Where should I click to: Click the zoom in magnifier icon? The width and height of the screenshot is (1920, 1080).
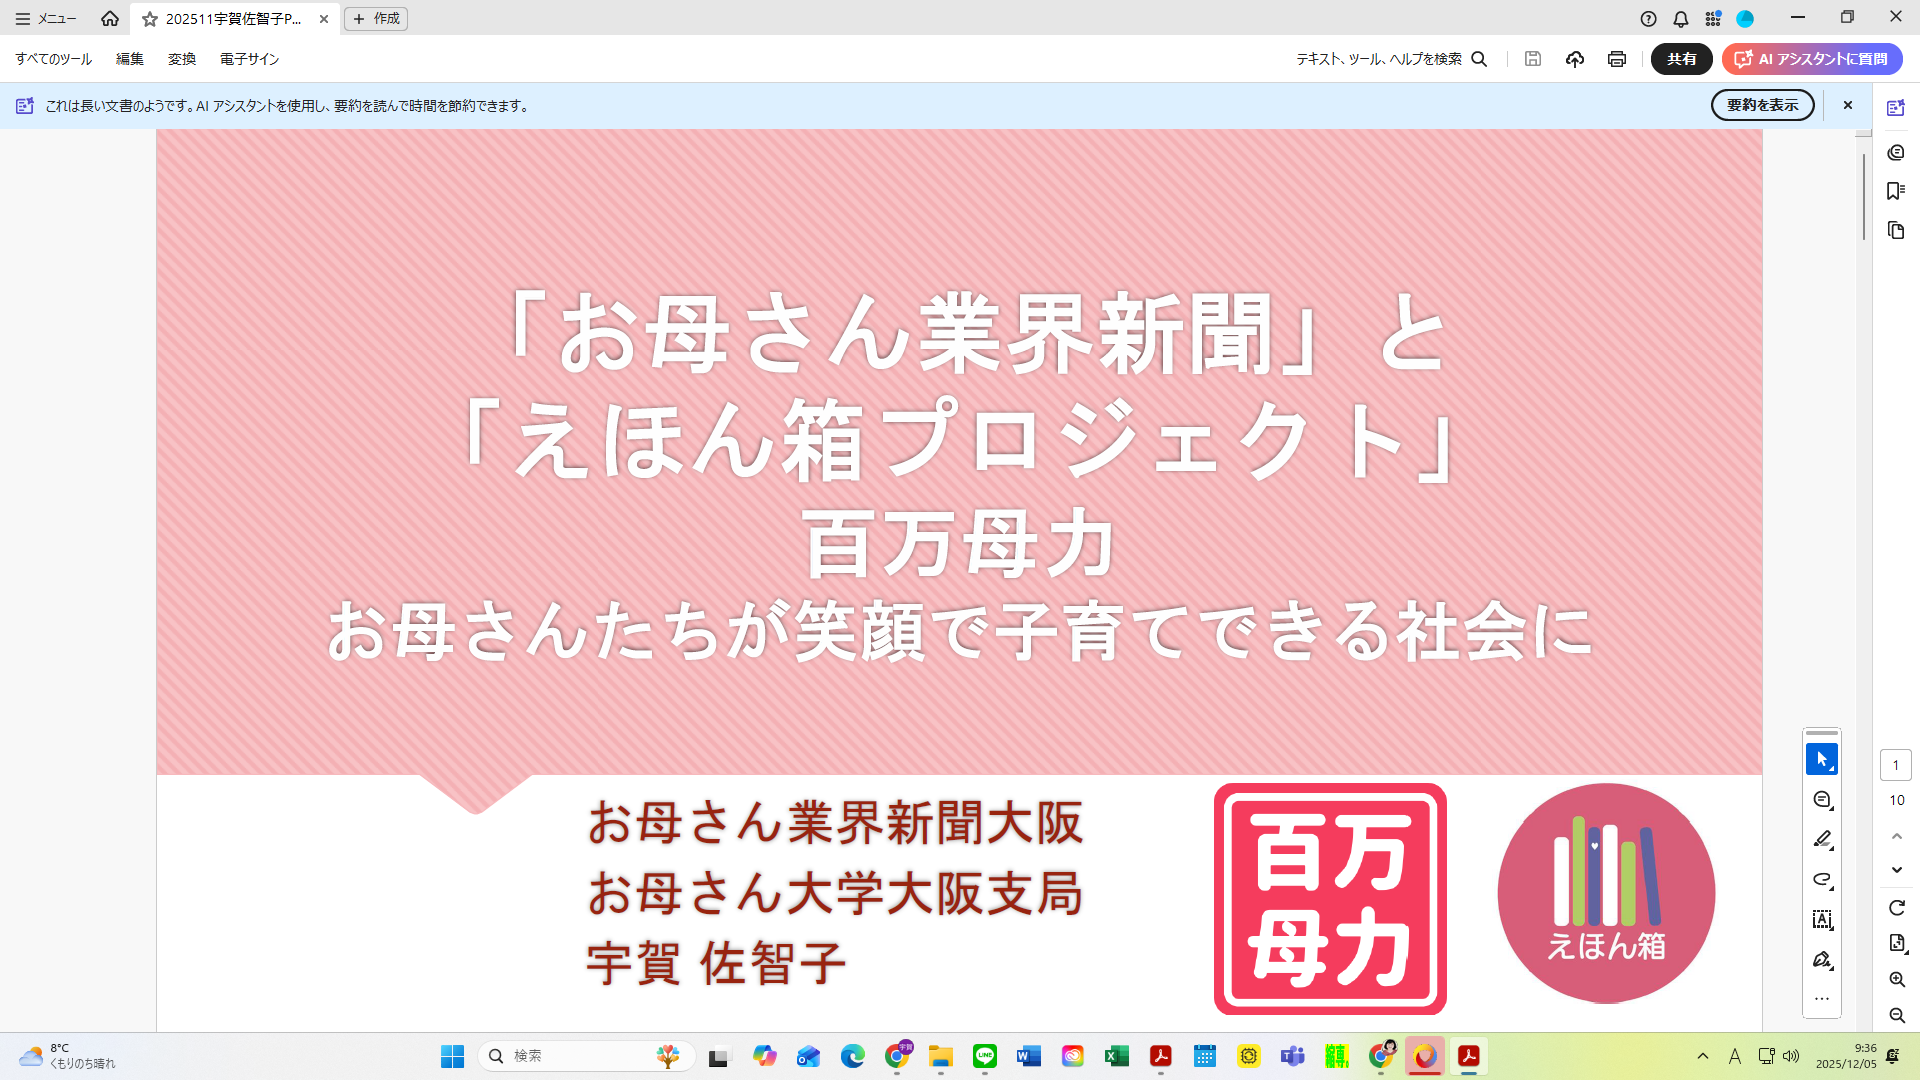click(x=1896, y=980)
